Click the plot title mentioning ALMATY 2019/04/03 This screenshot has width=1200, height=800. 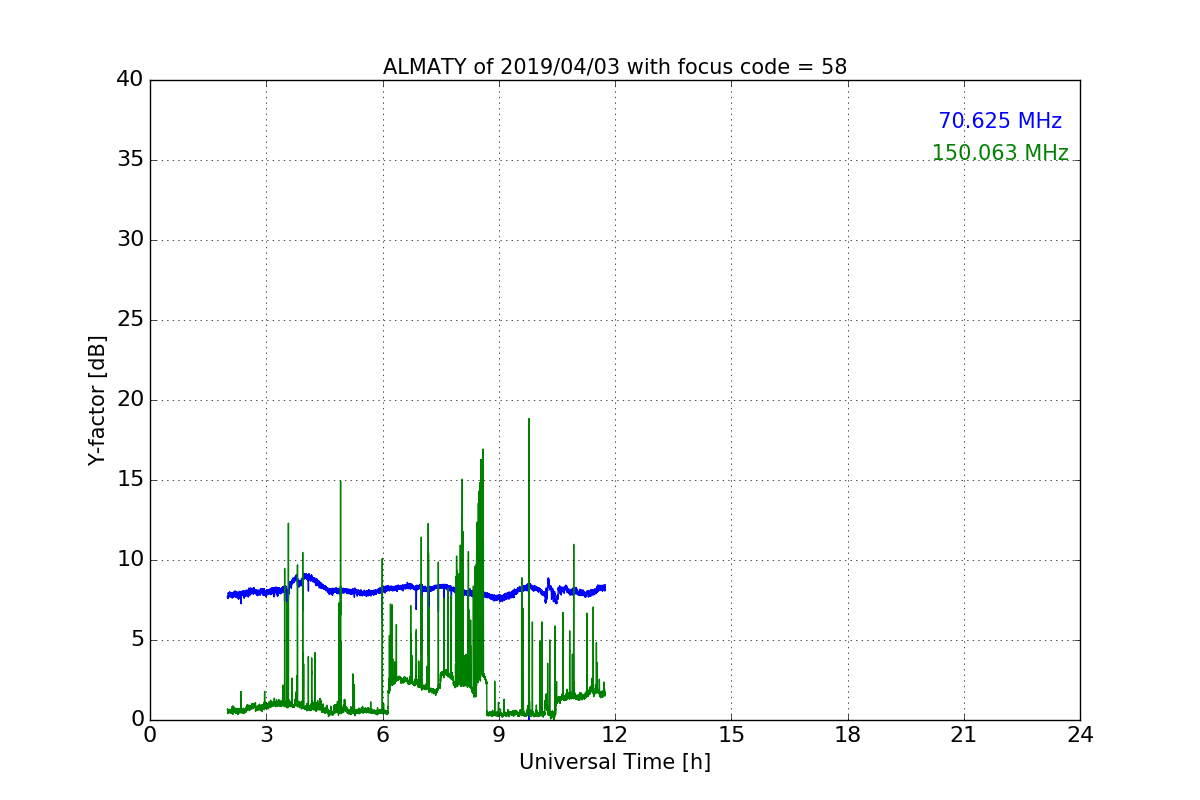pyautogui.click(x=615, y=67)
